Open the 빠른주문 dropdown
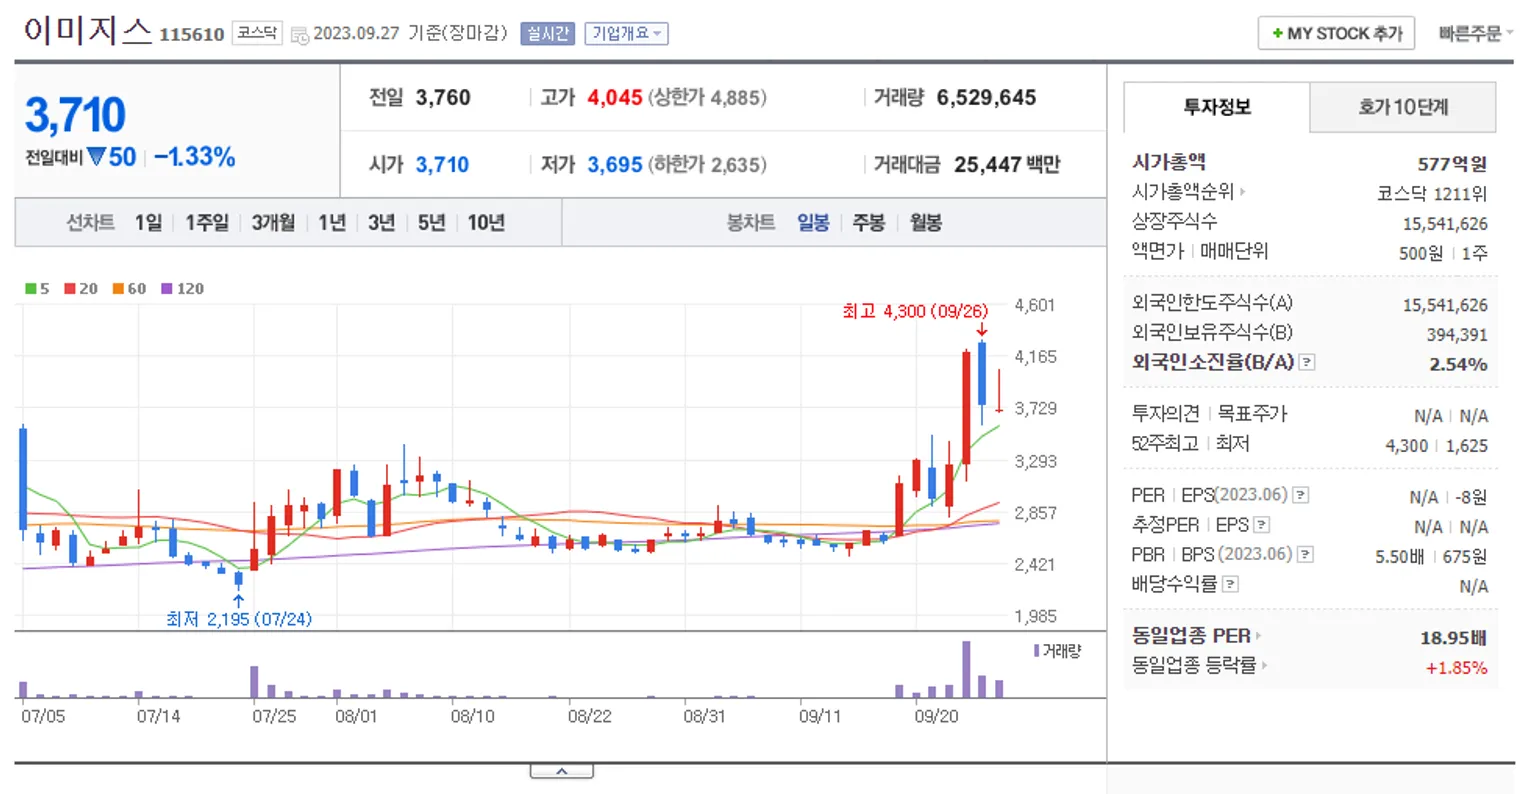This screenshot has height=794, width=1529. pos(1475,34)
